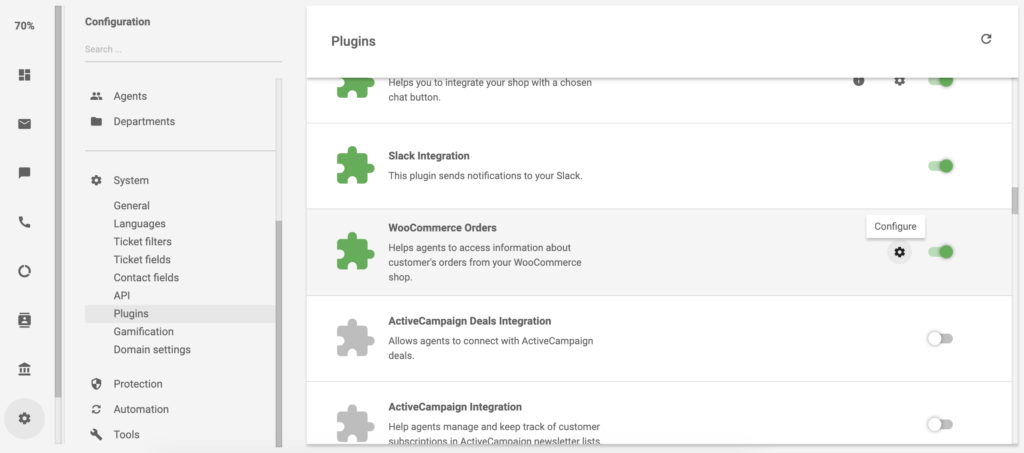Click the ActiveCampaign Integration title

[x=455, y=407]
